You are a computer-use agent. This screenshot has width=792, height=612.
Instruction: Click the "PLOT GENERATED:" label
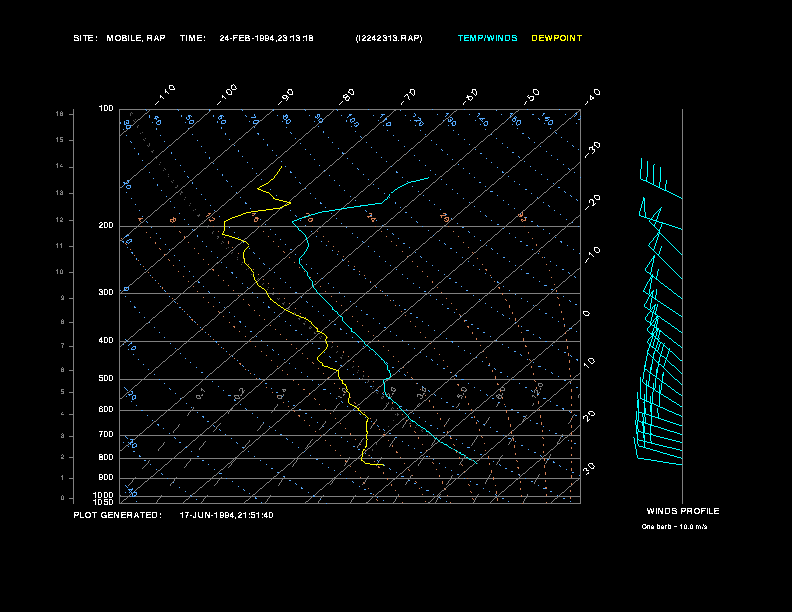[x=118, y=515]
